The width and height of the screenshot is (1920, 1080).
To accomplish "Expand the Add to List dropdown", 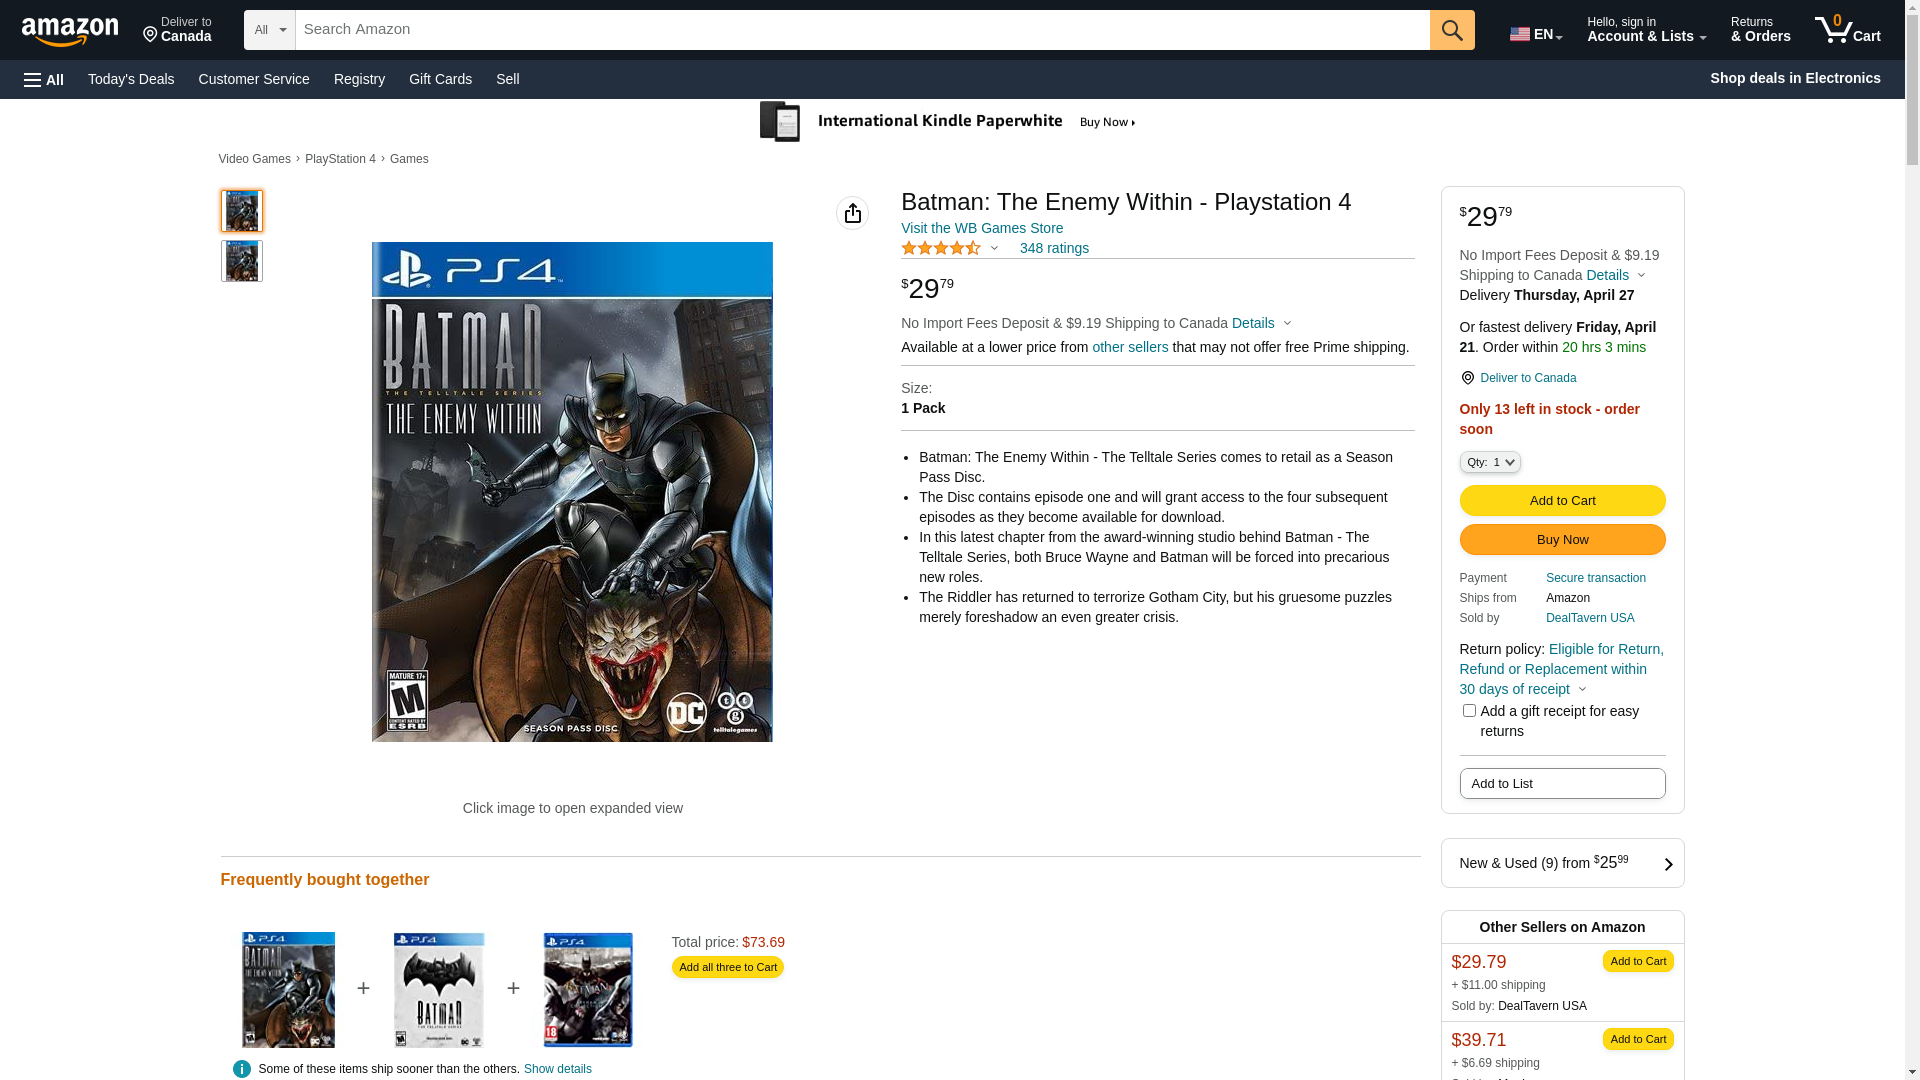I will [x=1561, y=783].
